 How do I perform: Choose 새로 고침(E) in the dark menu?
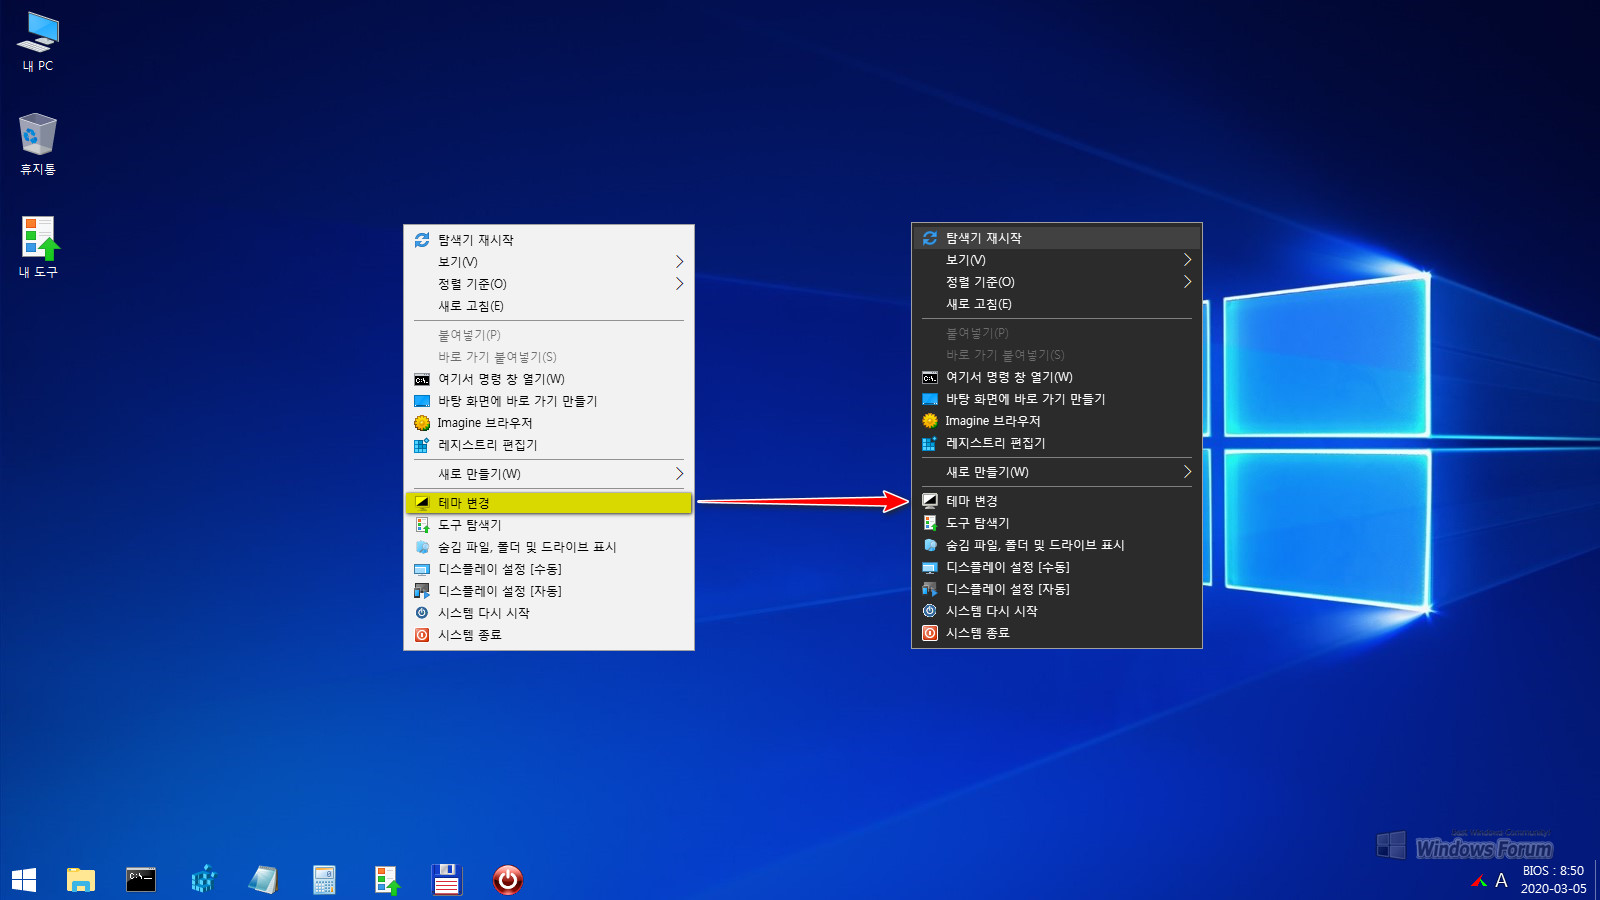[1057, 304]
